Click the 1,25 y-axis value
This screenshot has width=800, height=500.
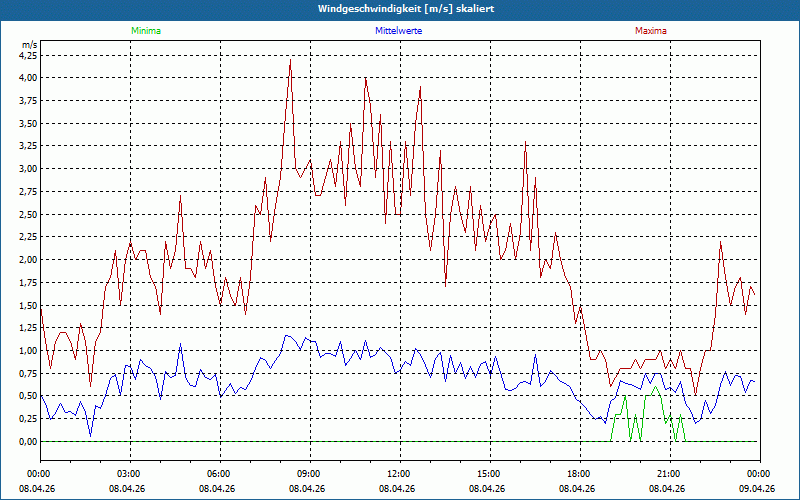click(29, 328)
